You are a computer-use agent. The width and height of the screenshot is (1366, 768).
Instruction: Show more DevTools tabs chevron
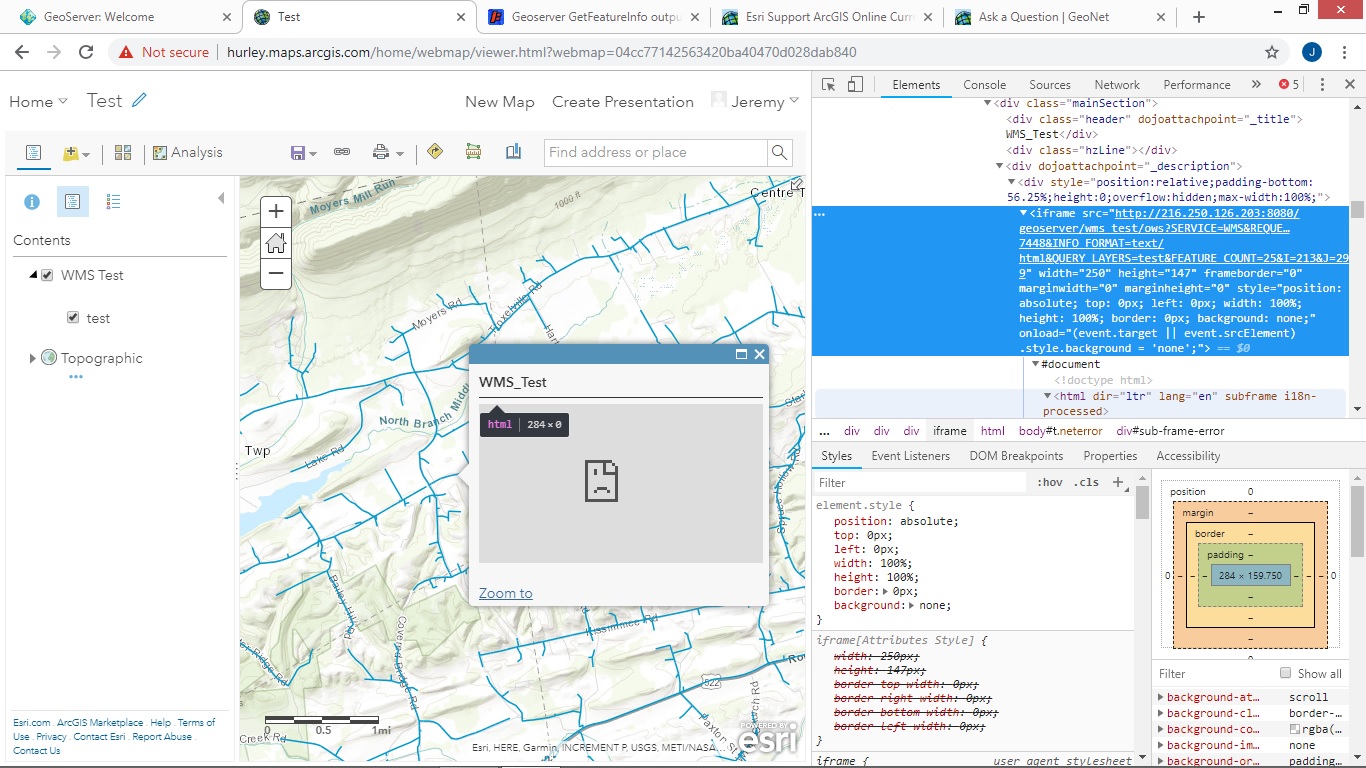point(1256,85)
